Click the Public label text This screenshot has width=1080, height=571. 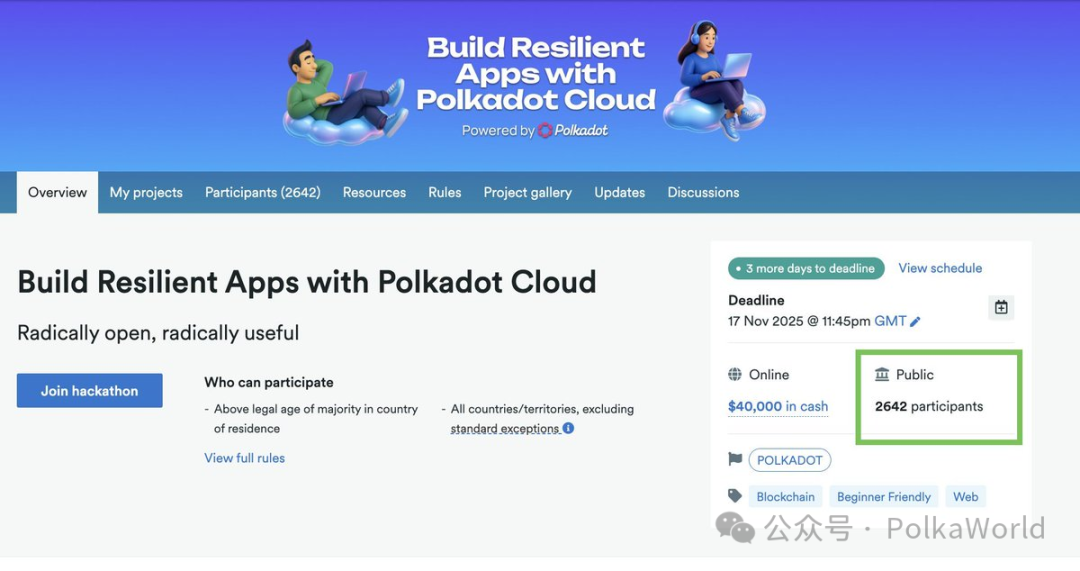(x=915, y=374)
